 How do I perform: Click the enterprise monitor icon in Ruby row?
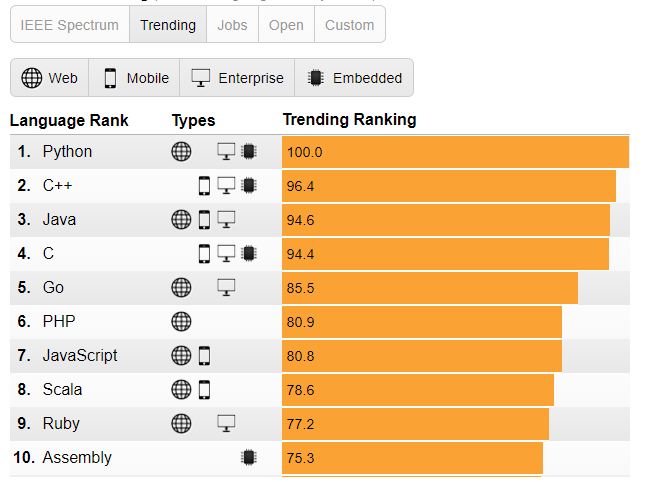226,424
